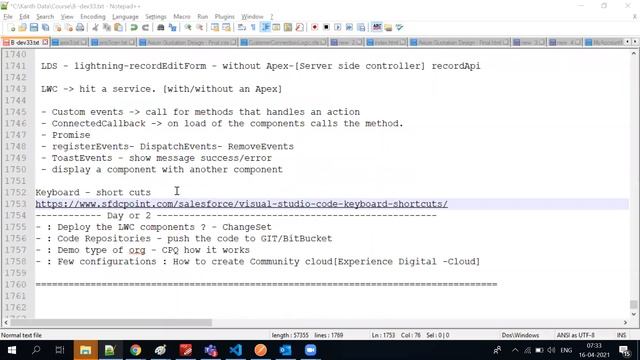The height and width of the screenshot is (360, 640).
Task: Open the sfdcpoint keyboard shortcuts URL
Action: (241, 204)
